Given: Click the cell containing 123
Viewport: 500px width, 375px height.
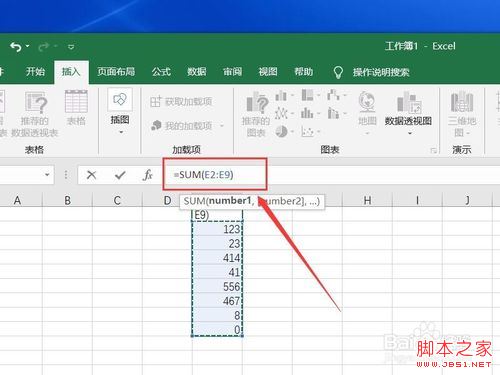Looking at the screenshot, I should click(217, 229).
